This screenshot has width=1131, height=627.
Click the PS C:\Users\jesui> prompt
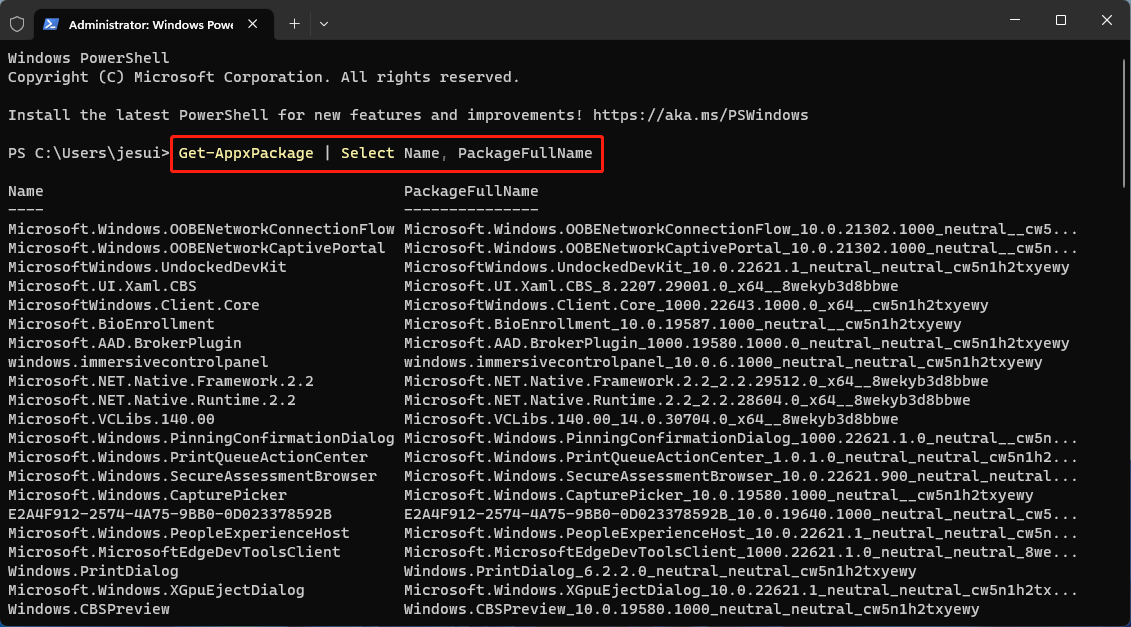coord(89,153)
